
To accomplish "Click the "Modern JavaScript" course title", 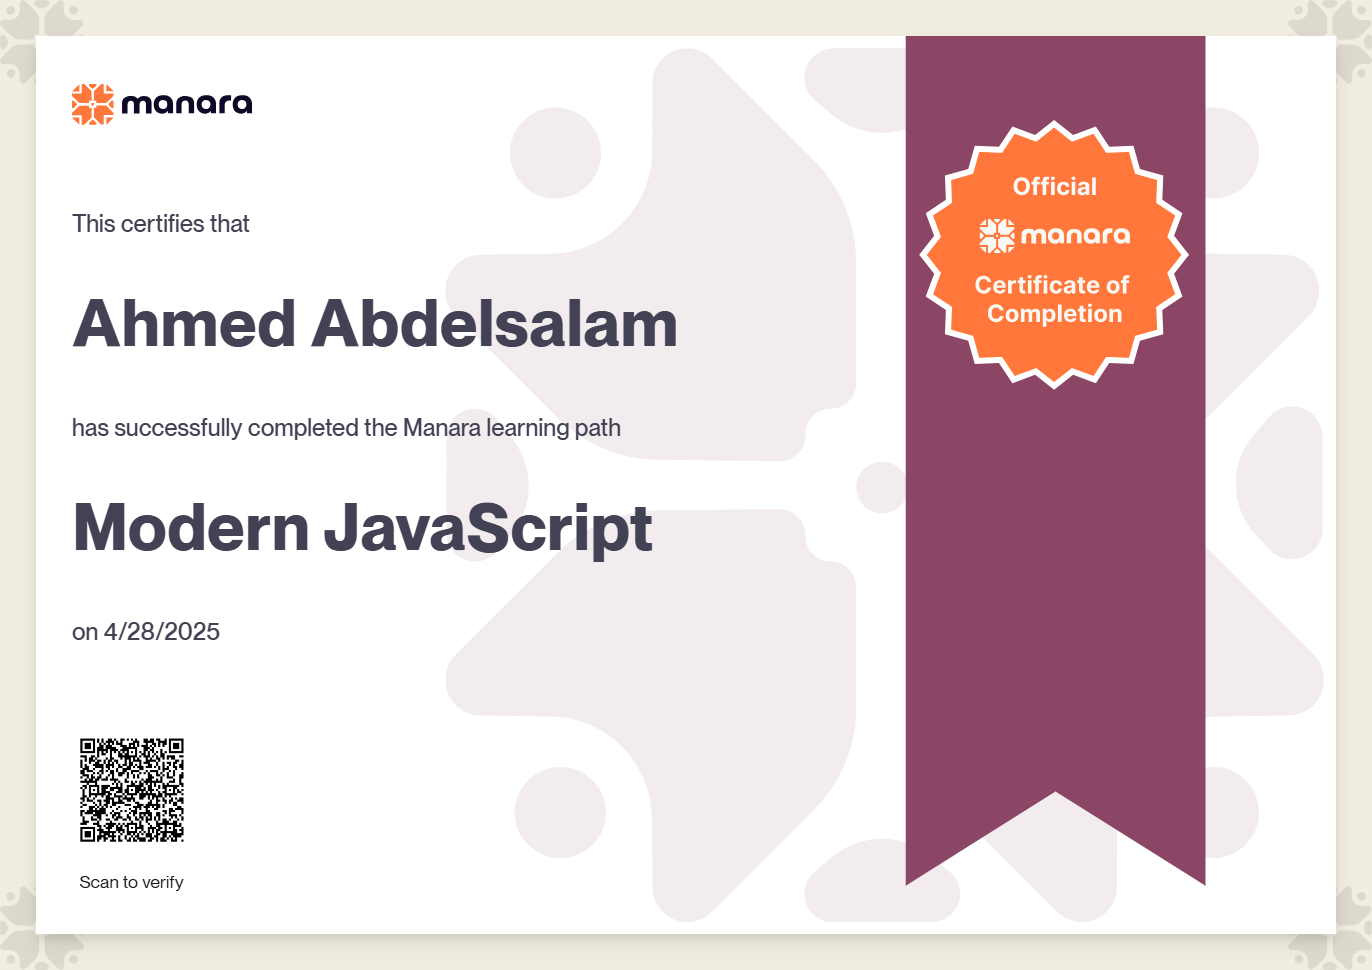I will [363, 528].
